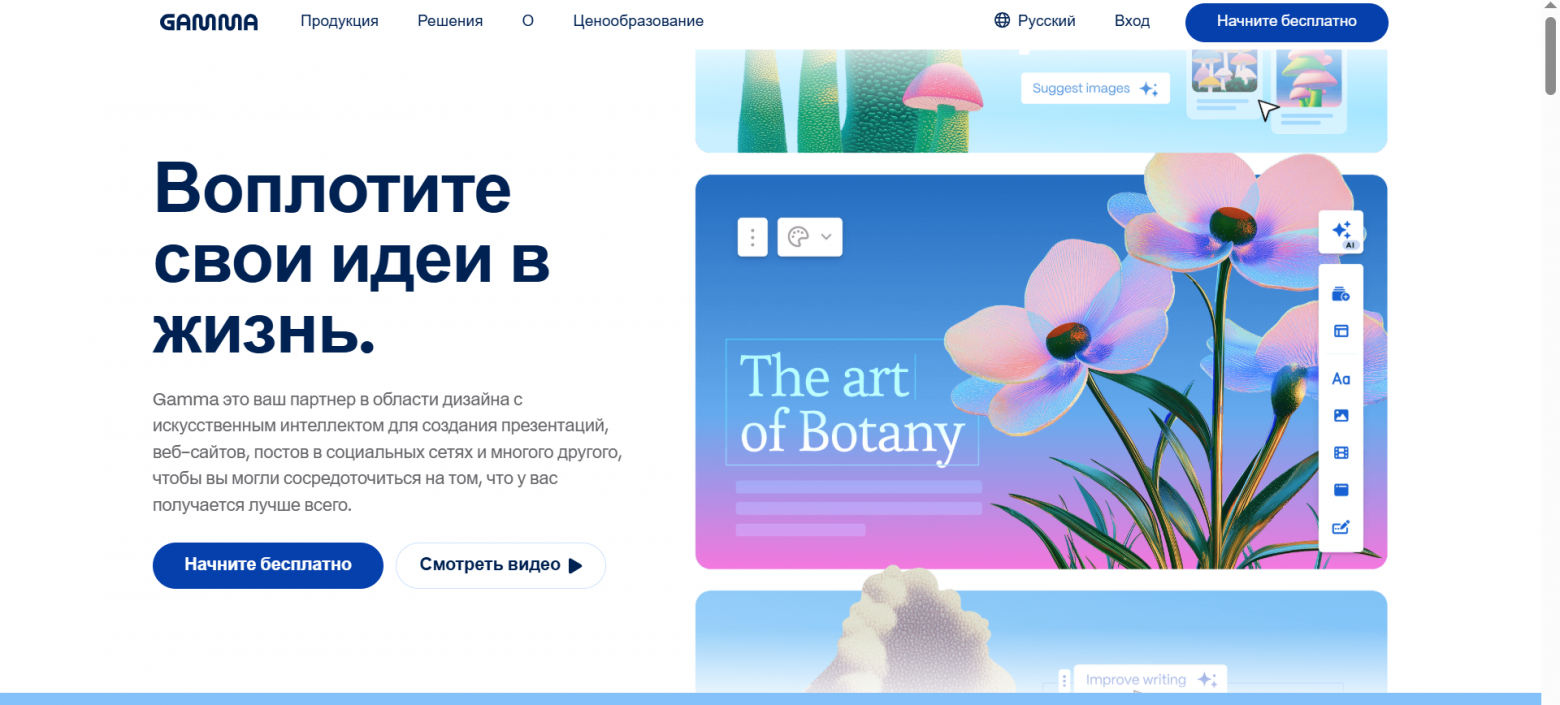
Task: Click the image insert icon in sidebar
Action: tap(1341, 415)
